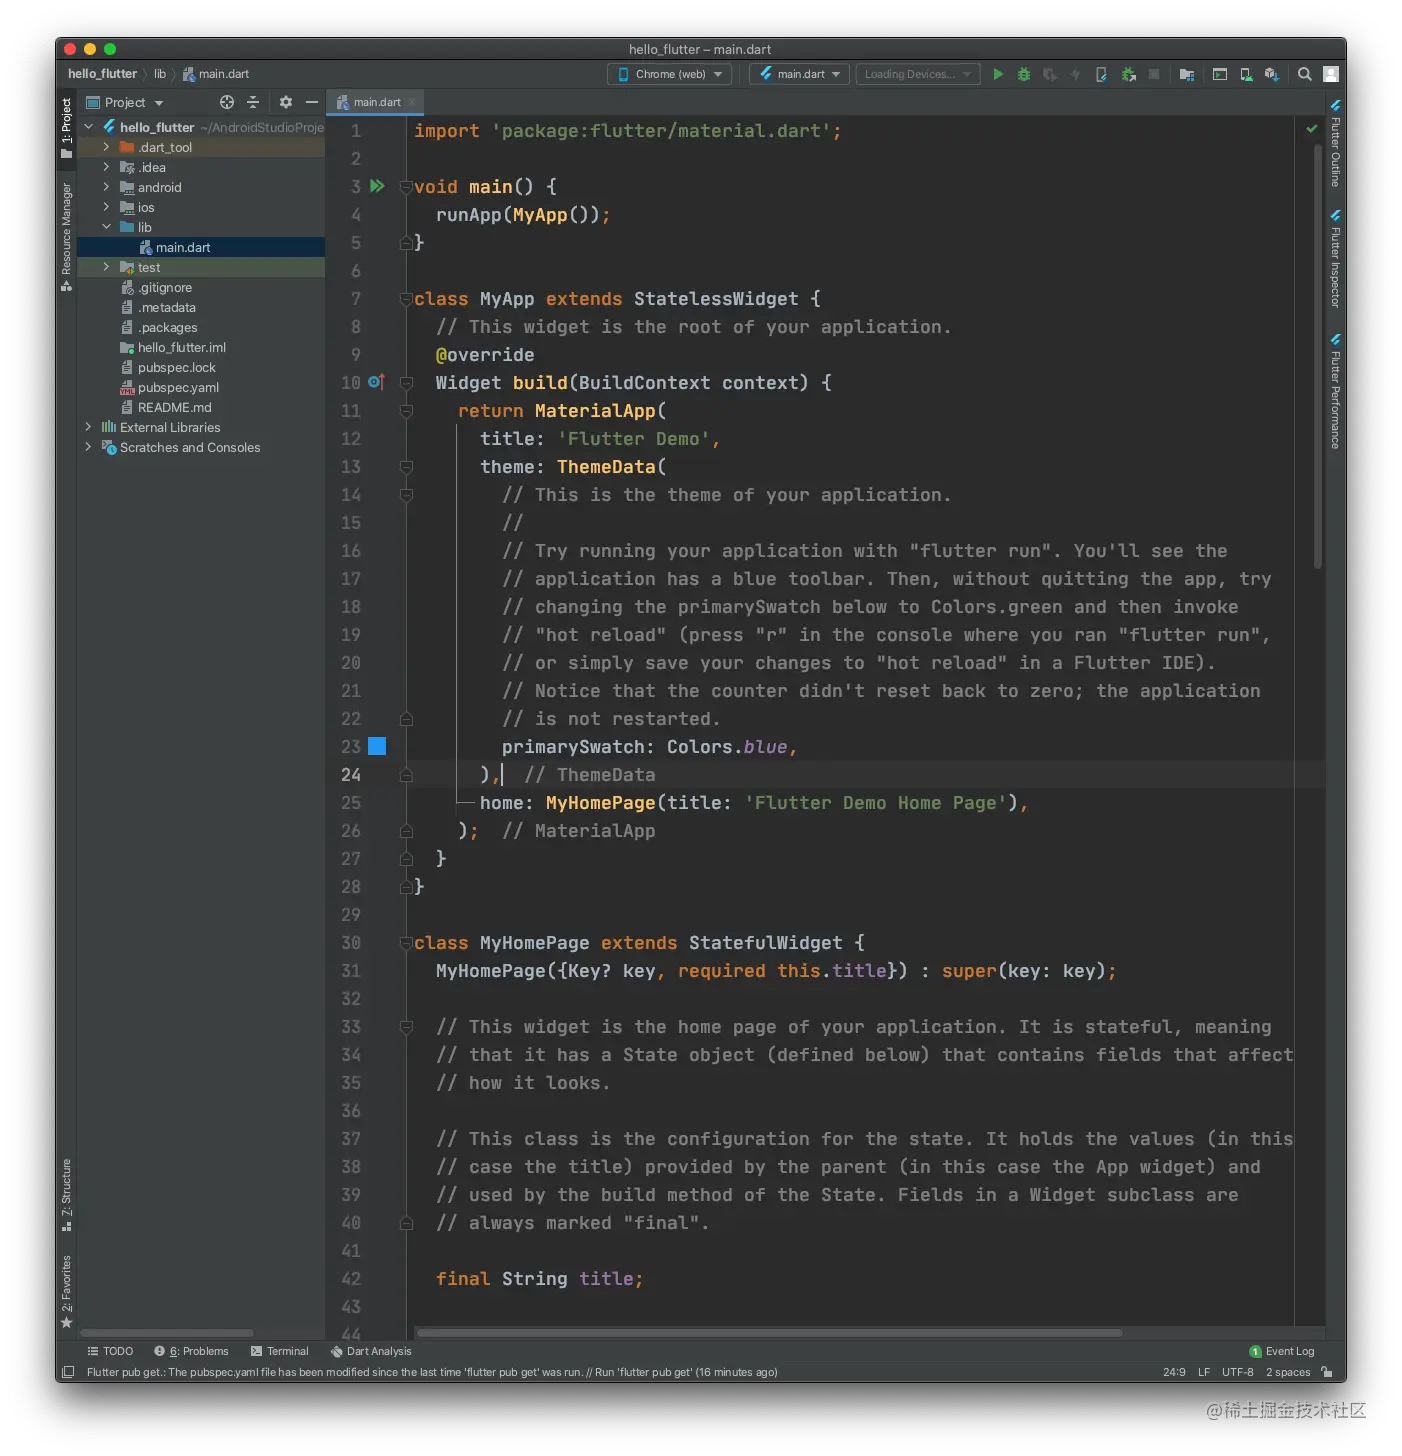Viewport: 1402px width, 1456px height.
Task: Click the override gutter icon on line 10
Action: (376, 382)
